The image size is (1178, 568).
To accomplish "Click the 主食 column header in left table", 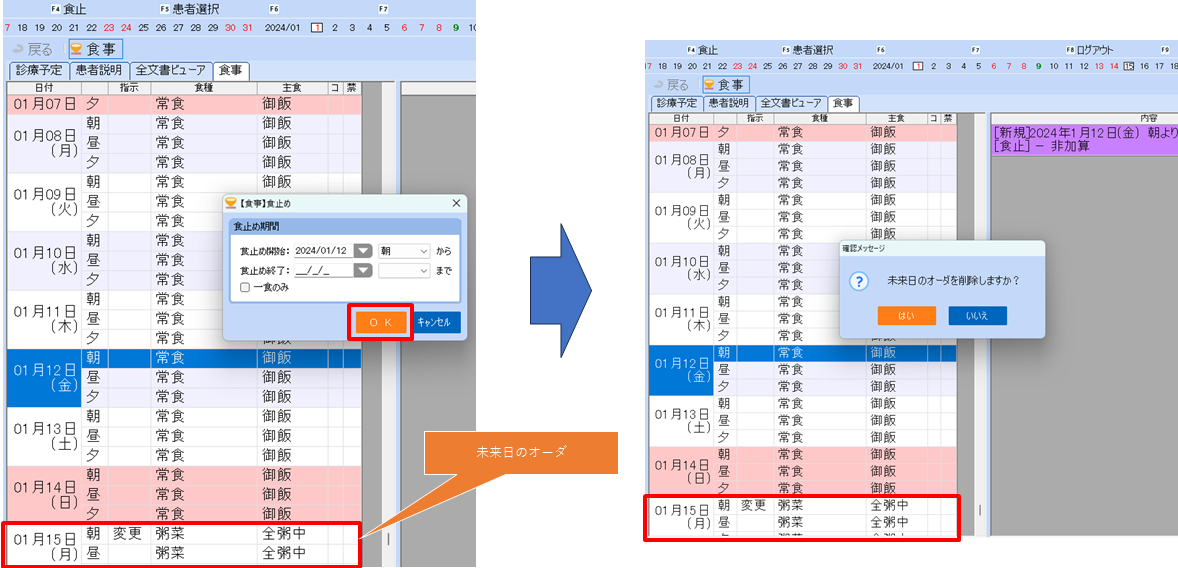I will [292, 88].
